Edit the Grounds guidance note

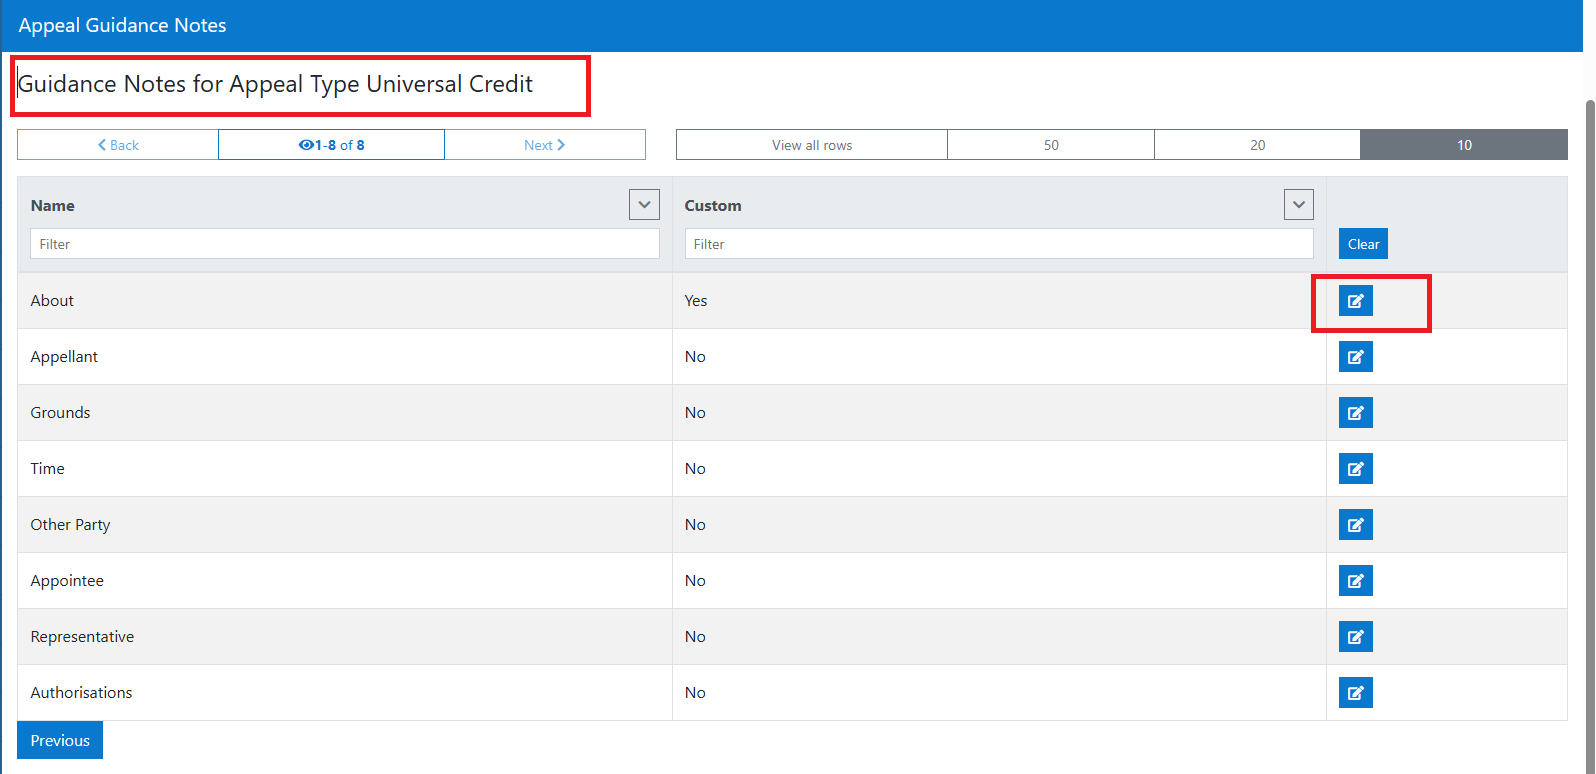pyautogui.click(x=1356, y=413)
